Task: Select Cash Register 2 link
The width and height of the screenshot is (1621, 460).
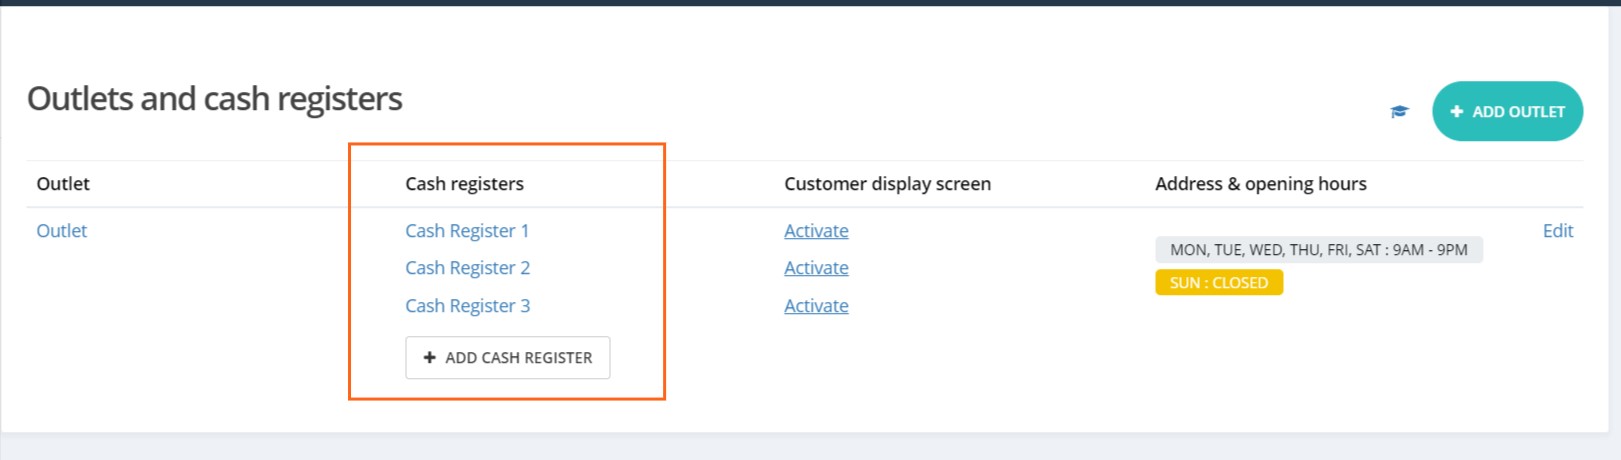Action: coord(467,268)
